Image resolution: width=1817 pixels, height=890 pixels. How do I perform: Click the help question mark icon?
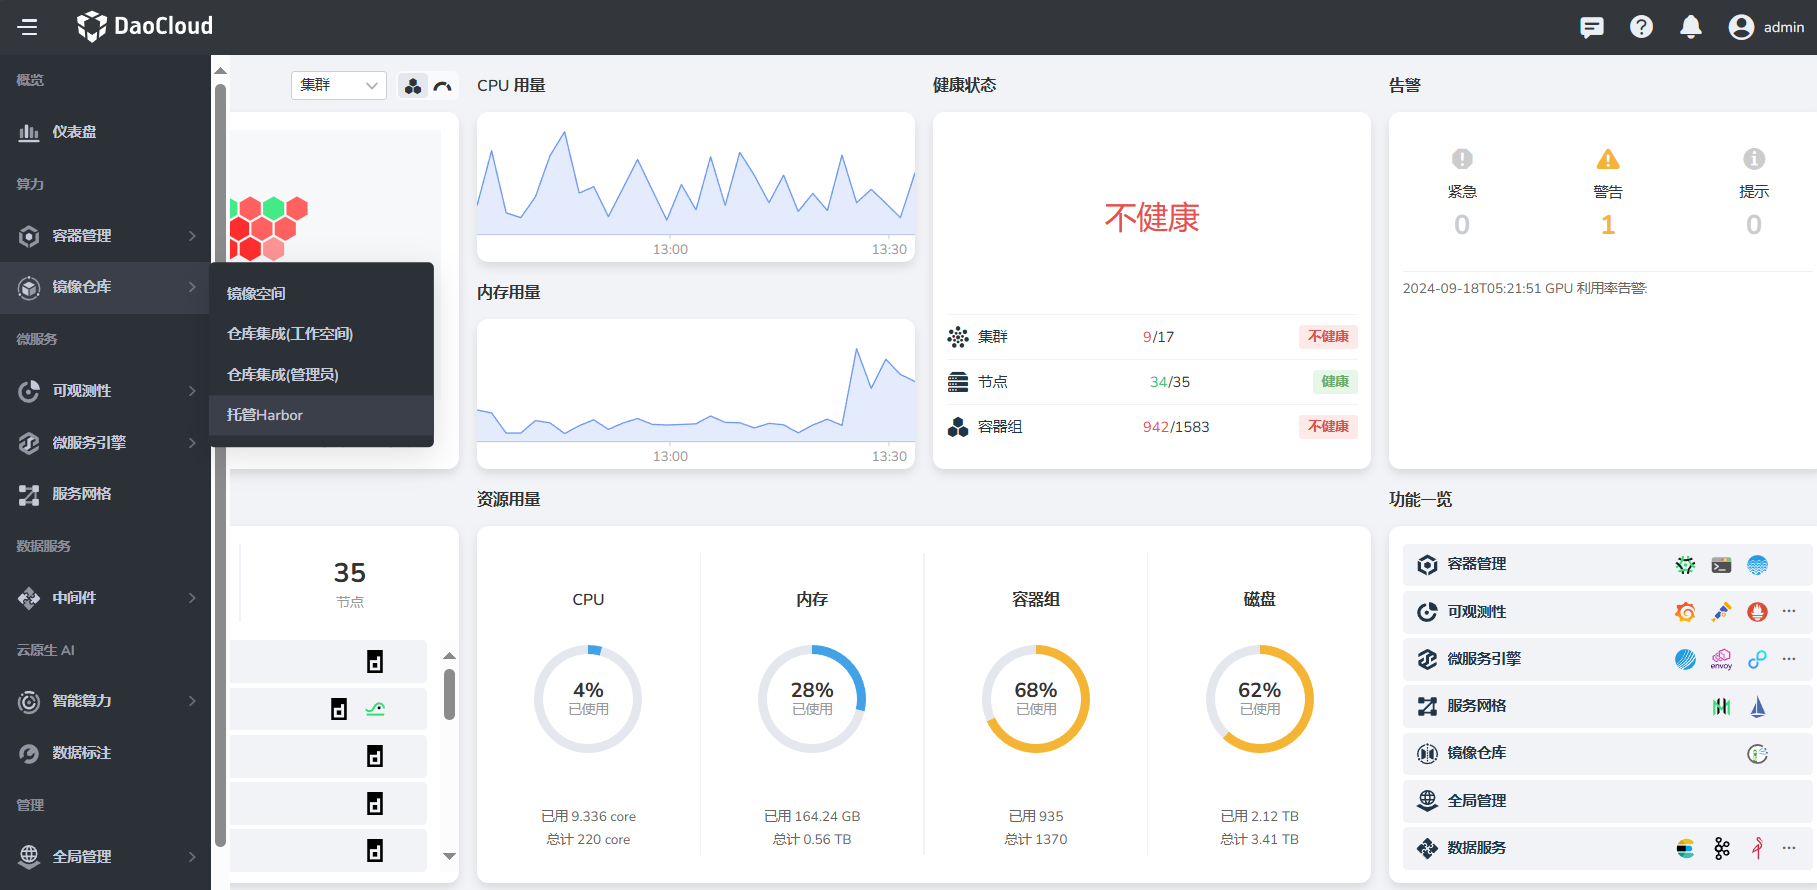pos(1641,27)
